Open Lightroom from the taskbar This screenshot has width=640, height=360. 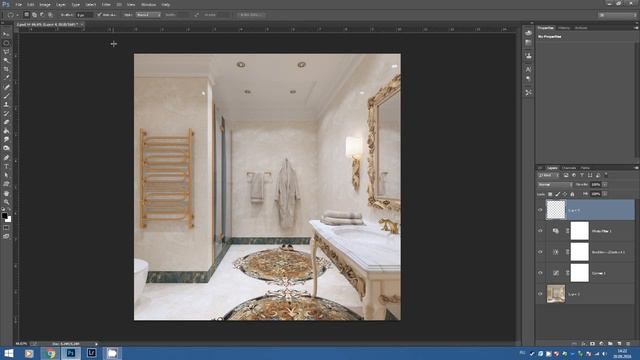[91, 353]
